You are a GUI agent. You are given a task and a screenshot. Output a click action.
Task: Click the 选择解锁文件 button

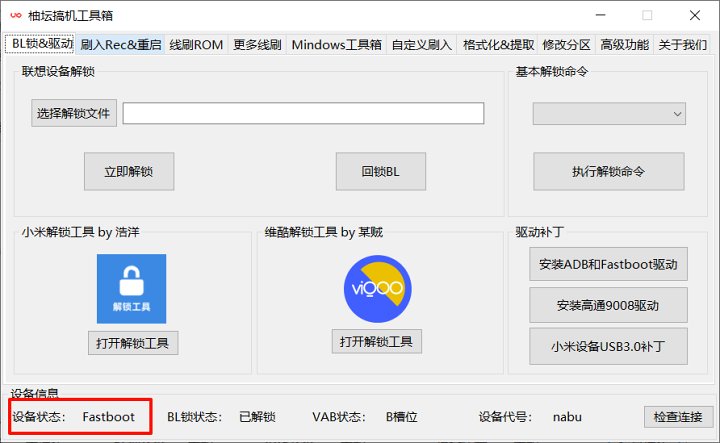click(74, 113)
